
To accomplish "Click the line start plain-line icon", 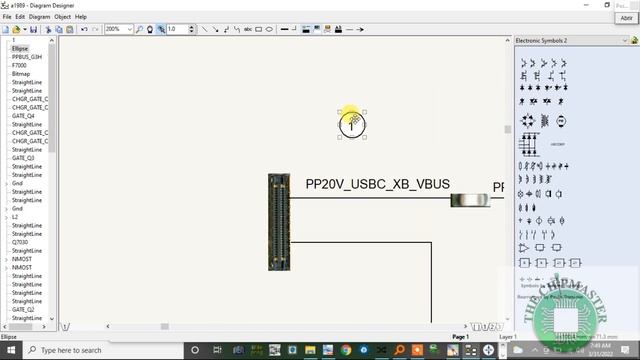I will tap(349, 29).
